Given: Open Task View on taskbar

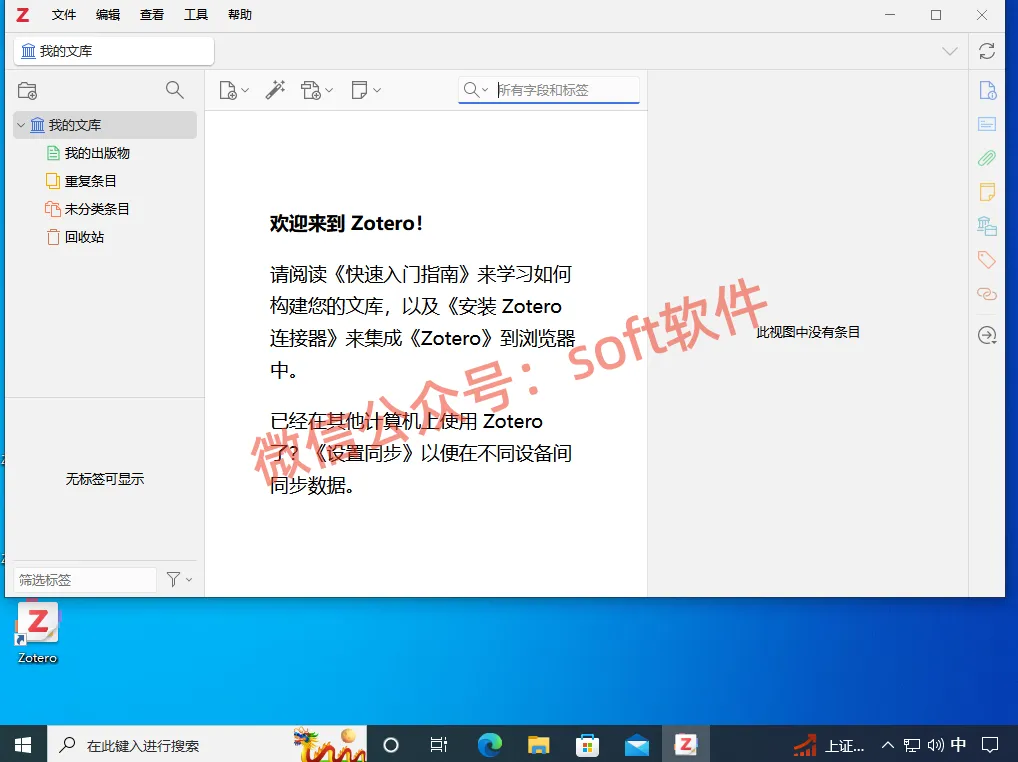Looking at the screenshot, I should [439, 744].
